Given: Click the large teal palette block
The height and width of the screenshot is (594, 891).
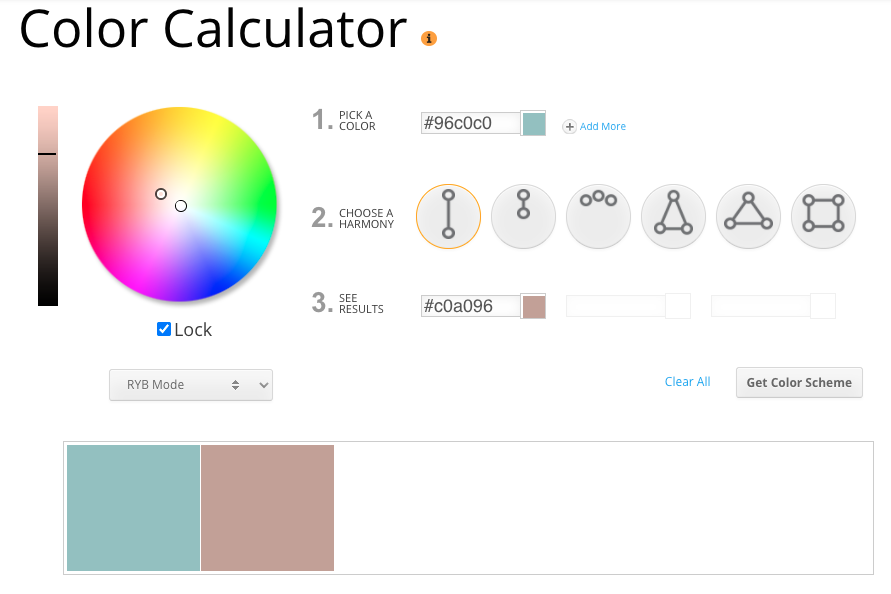Looking at the screenshot, I should [134, 508].
